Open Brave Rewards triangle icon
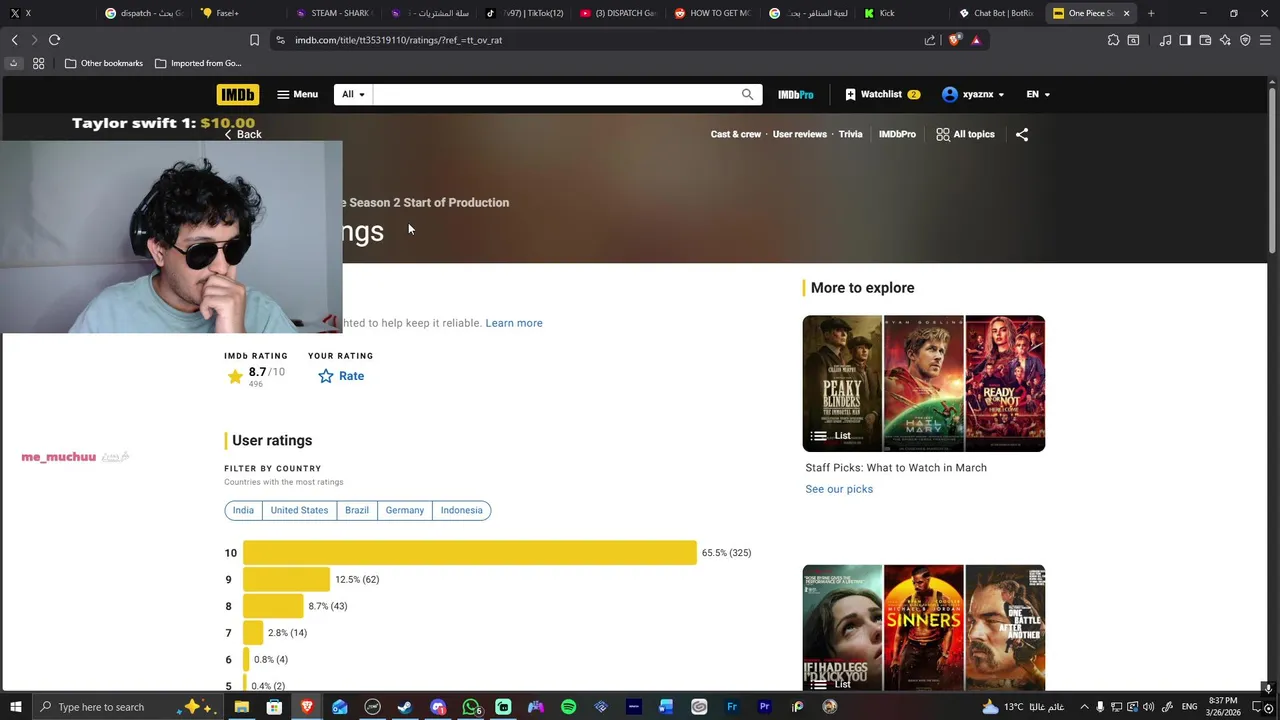 [x=976, y=40]
